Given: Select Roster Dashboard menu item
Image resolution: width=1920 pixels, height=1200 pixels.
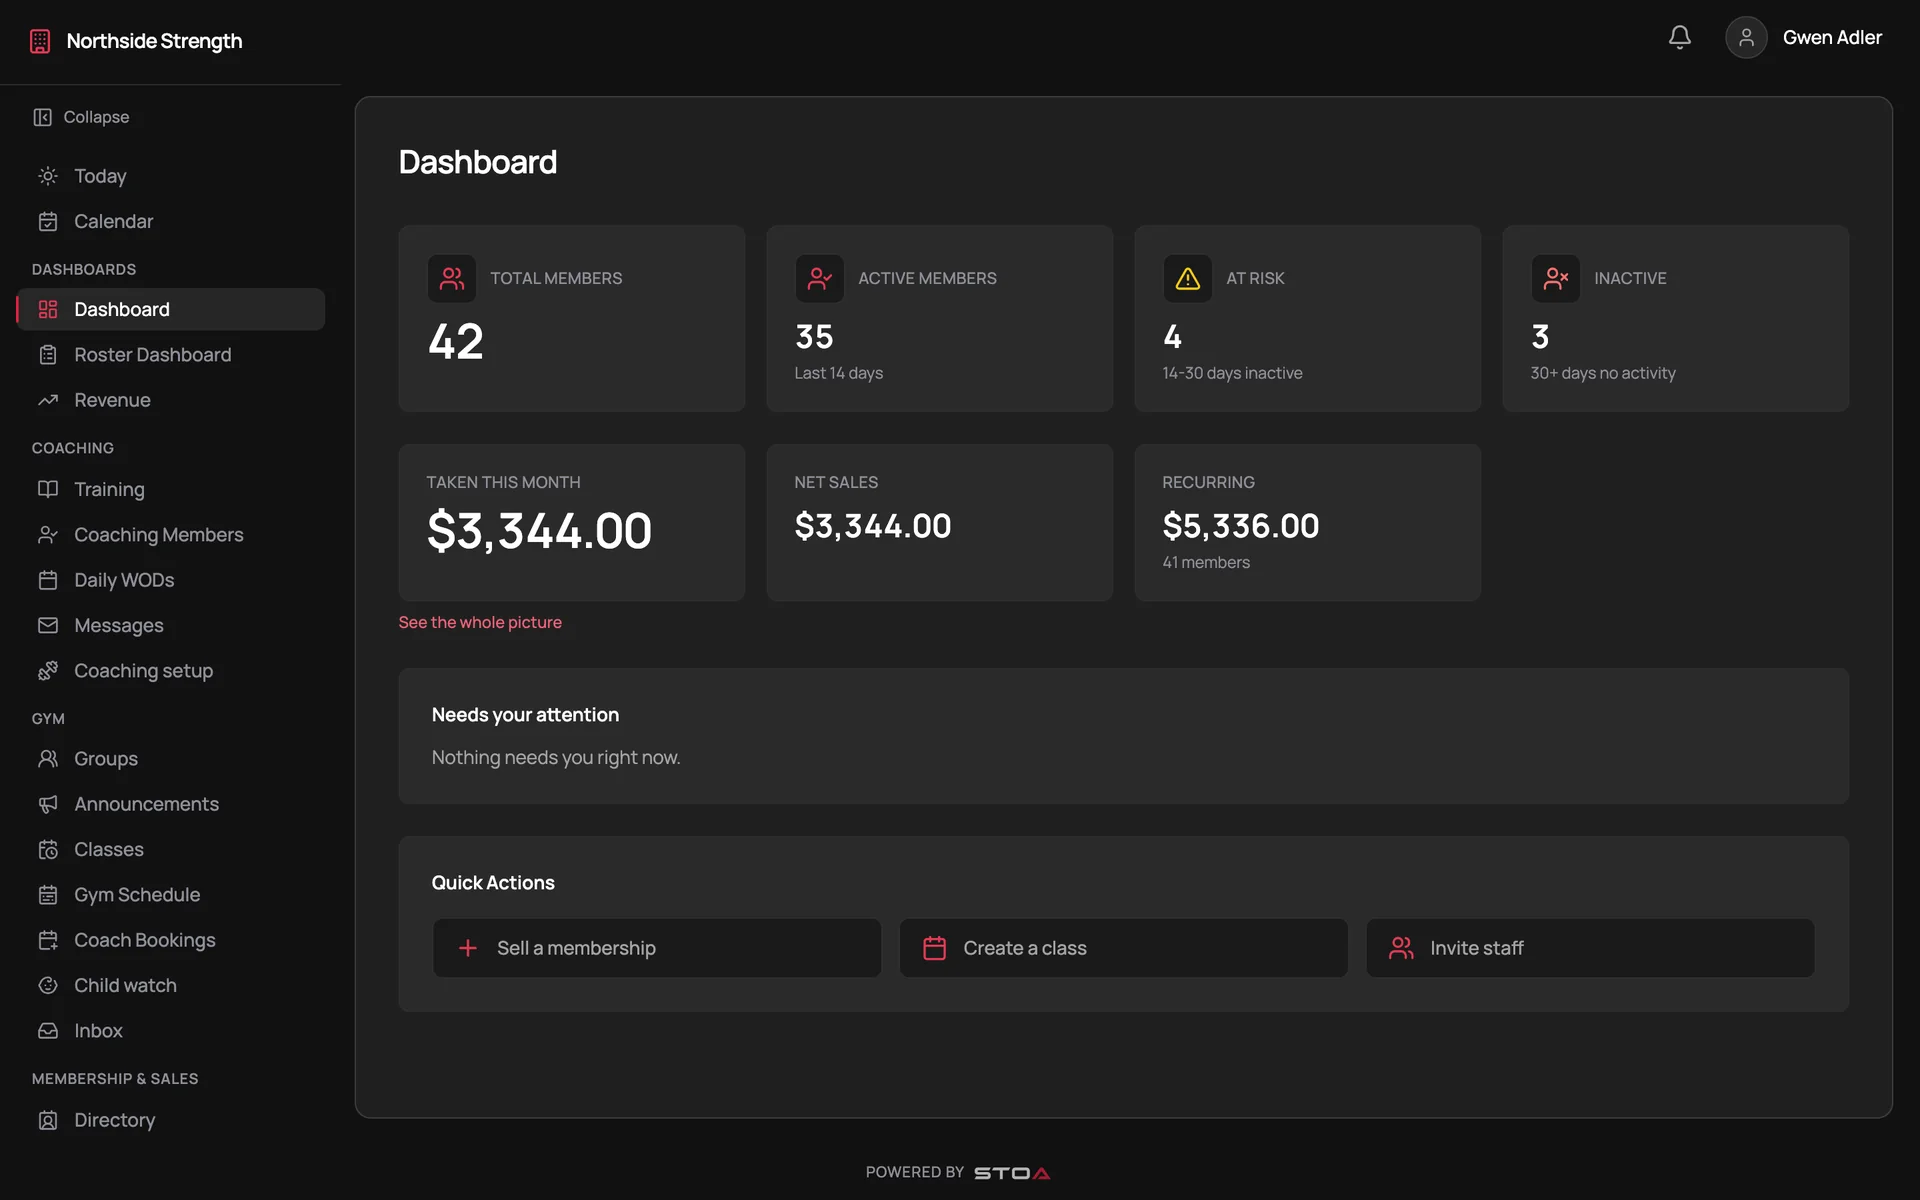Looking at the screenshot, I should pos(171,354).
